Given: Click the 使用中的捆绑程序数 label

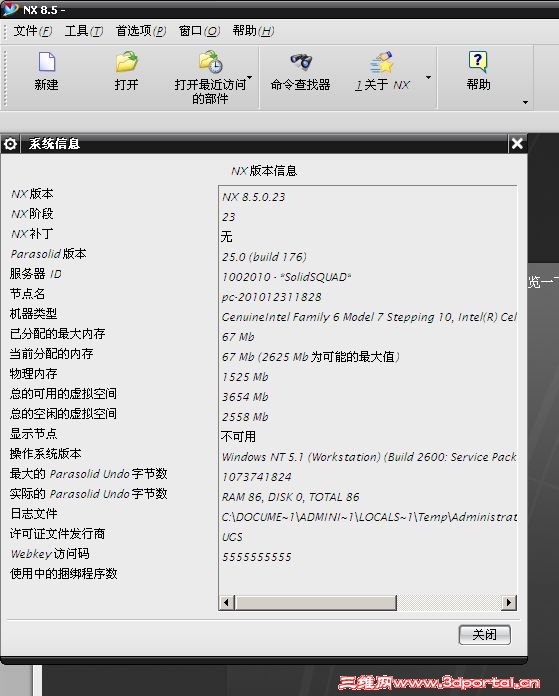Looking at the screenshot, I should 63,573.
